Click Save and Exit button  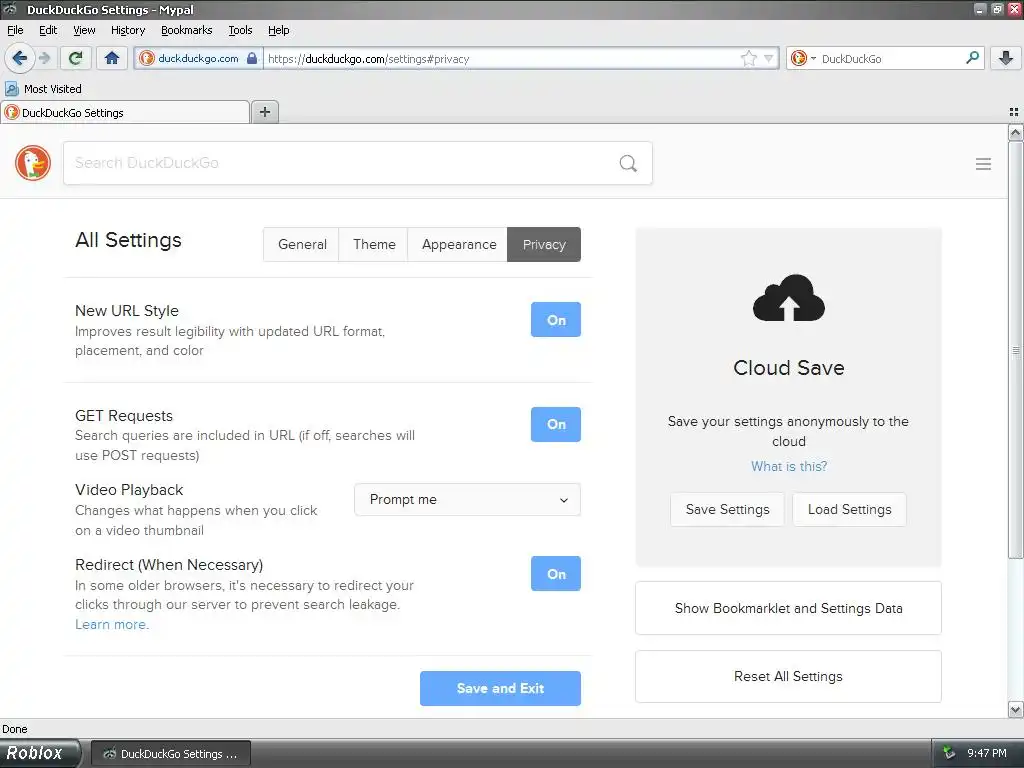(500, 688)
